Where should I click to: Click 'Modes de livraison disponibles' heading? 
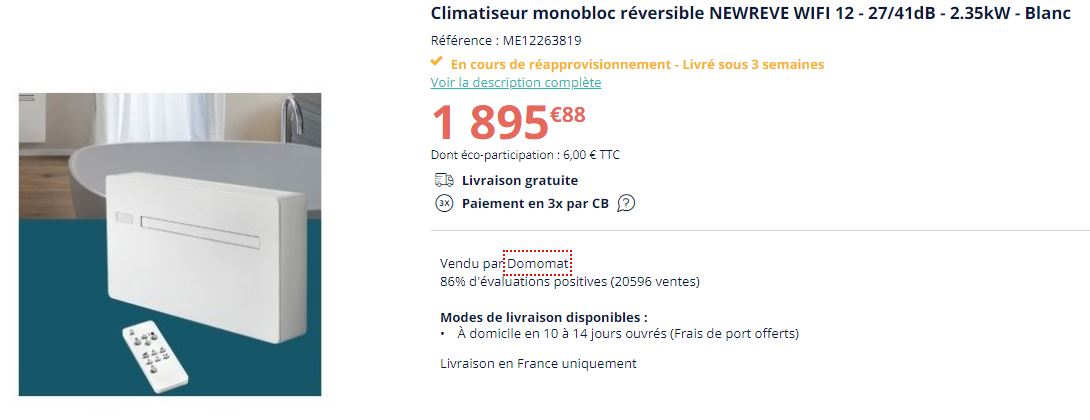pos(544,317)
